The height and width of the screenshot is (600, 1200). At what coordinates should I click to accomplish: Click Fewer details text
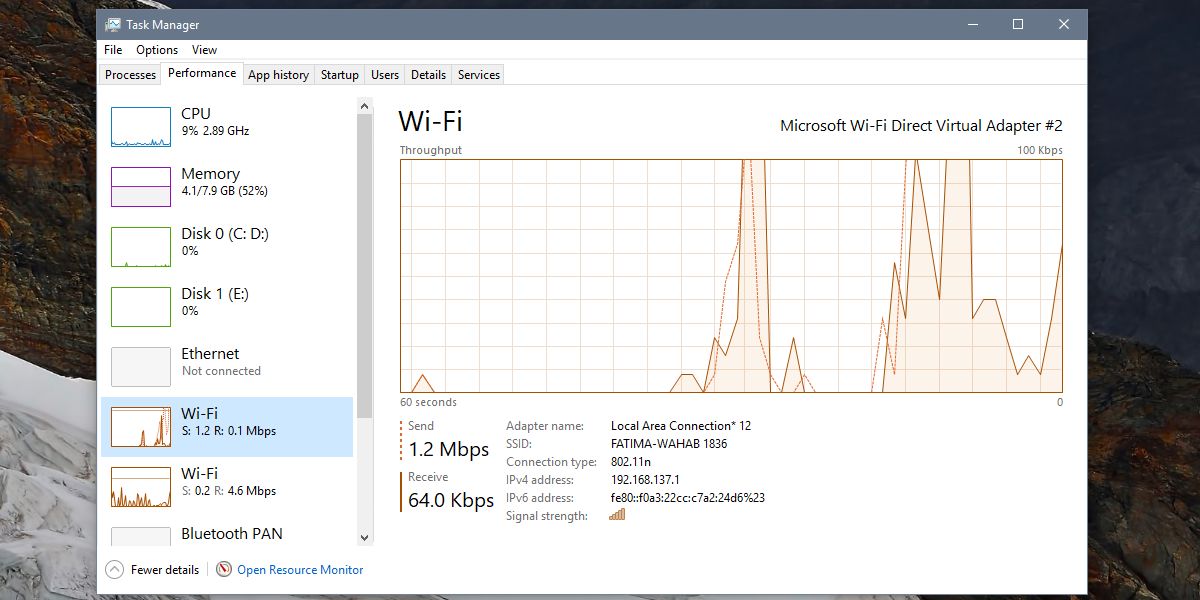click(x=165, y=570)
